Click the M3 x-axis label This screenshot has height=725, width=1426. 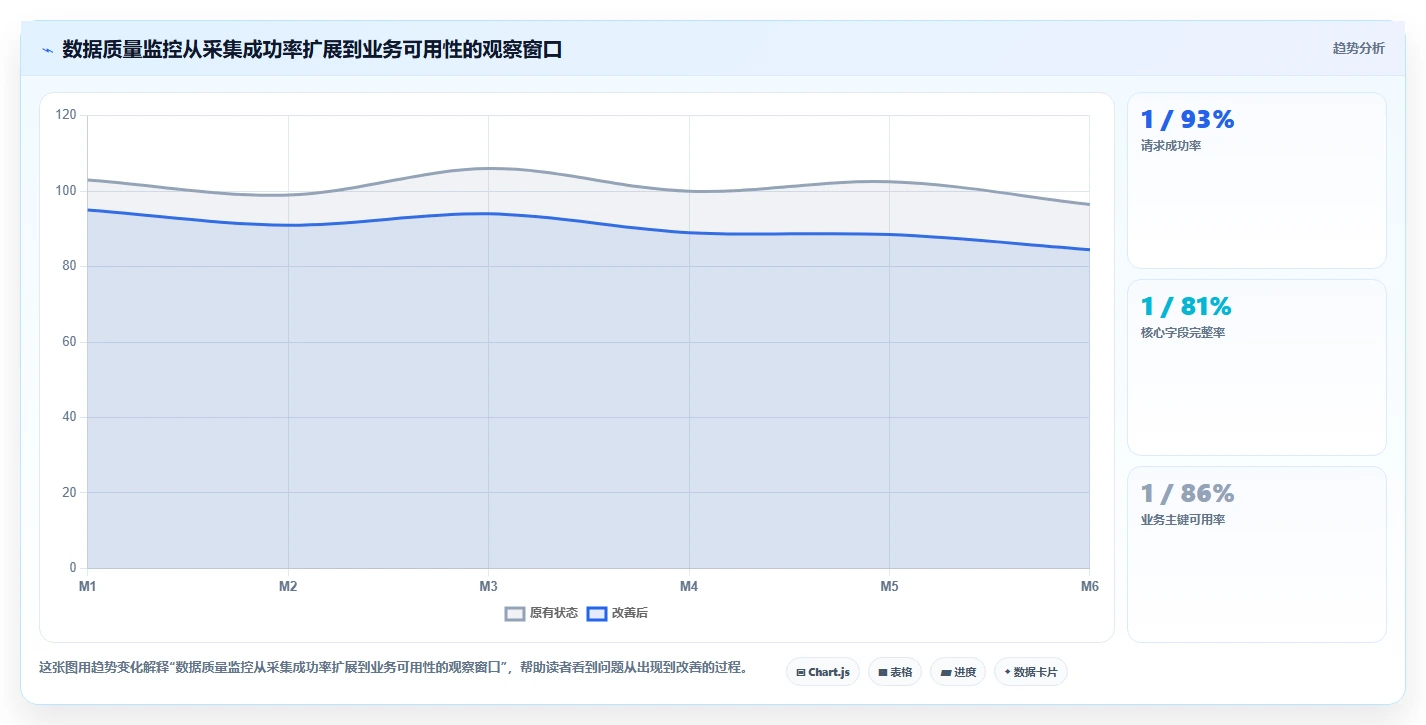488,587
